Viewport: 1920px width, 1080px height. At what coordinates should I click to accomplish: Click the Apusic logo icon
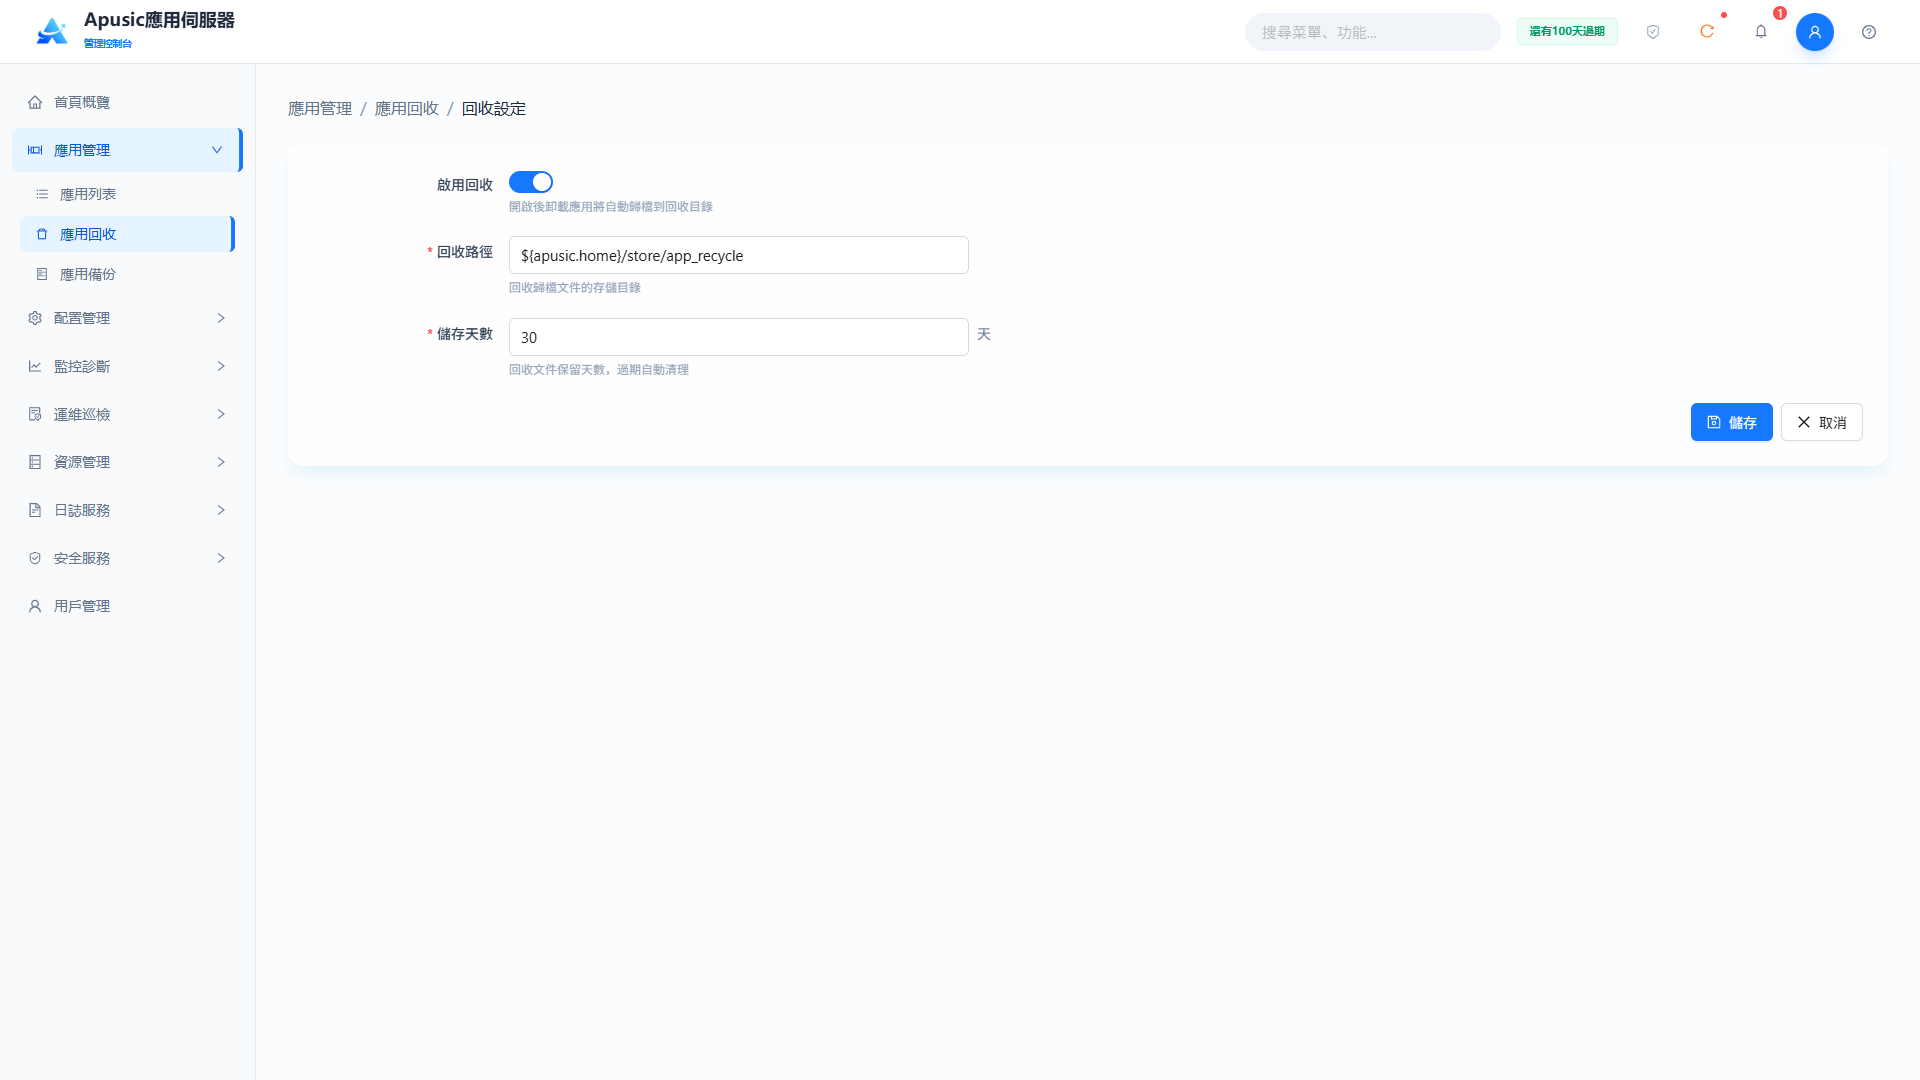pyautogui.click(x=52, y=31)
